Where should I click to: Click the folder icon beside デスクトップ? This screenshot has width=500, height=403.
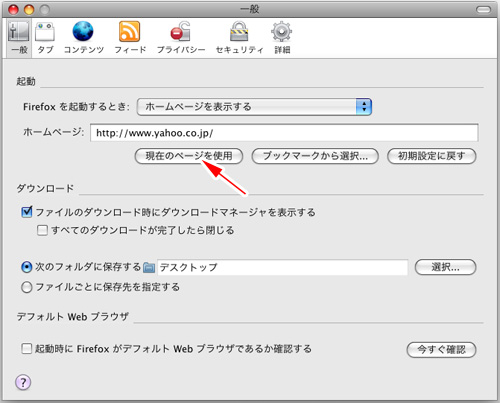(x=149, y=267)
